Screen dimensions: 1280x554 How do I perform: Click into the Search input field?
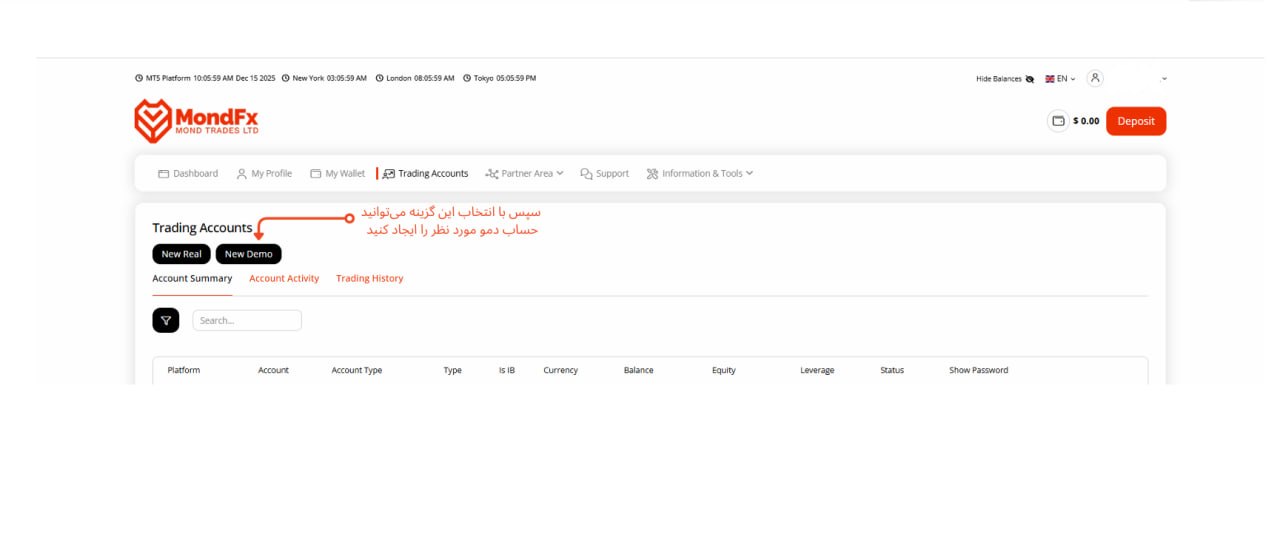[x=247, y=320]
